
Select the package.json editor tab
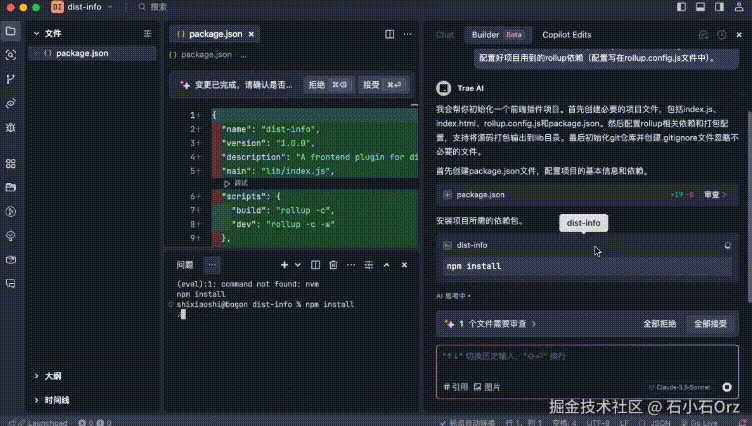[215, 34]
